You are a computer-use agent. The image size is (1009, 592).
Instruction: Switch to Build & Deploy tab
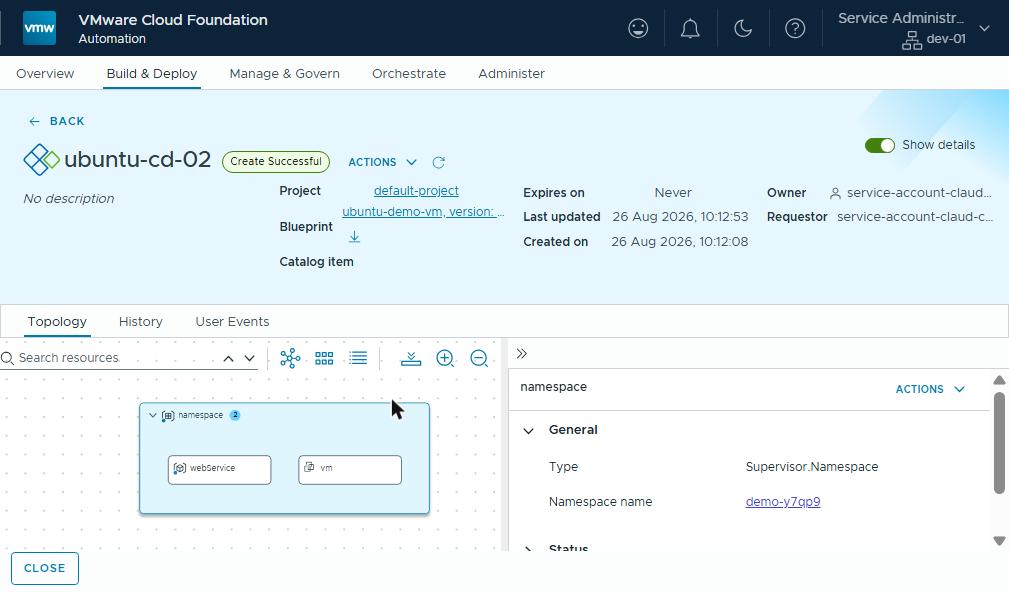(152, 73)
